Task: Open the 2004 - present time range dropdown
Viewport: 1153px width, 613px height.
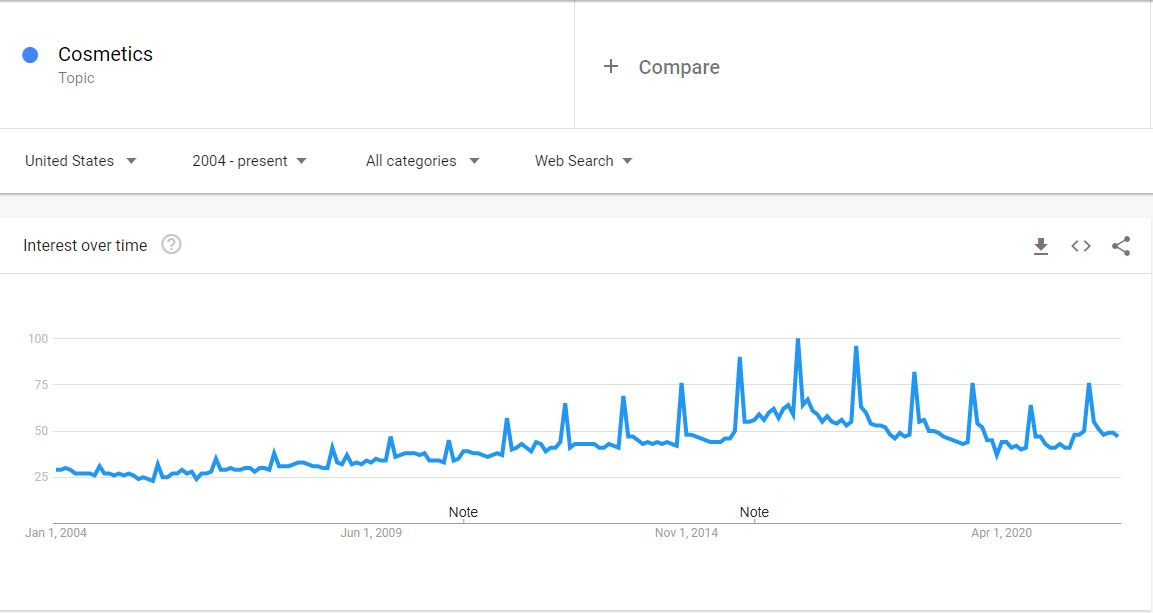Action: pos(249,161)
